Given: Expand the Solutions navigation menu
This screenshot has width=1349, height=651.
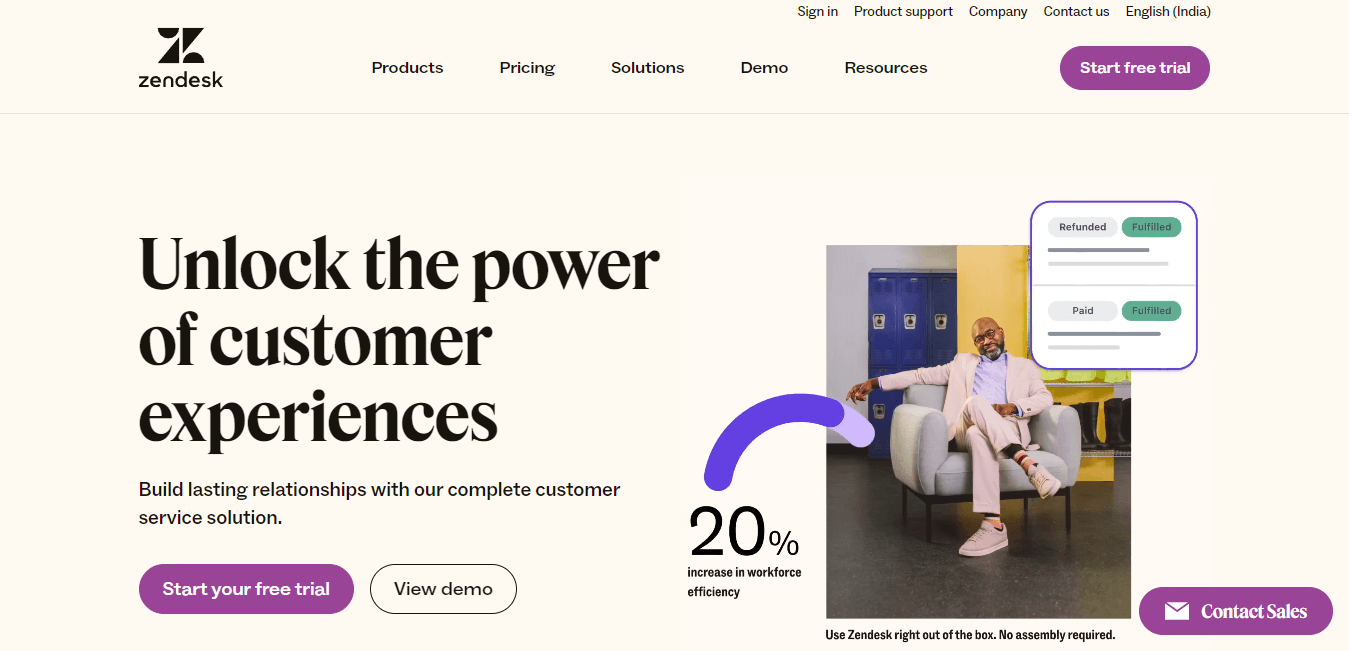Looking at the screenshot, I should [647, 67].
